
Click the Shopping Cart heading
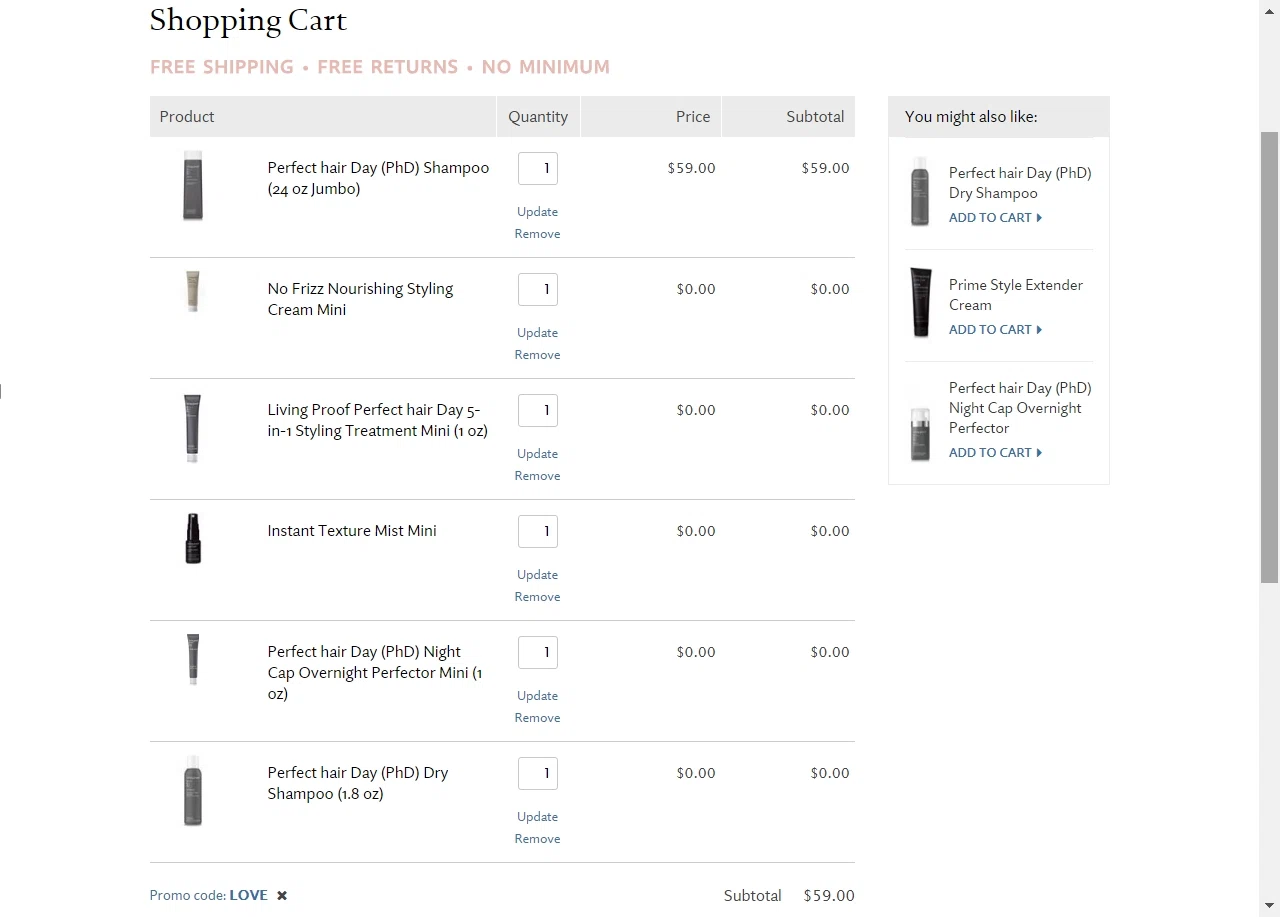point(248,20)
